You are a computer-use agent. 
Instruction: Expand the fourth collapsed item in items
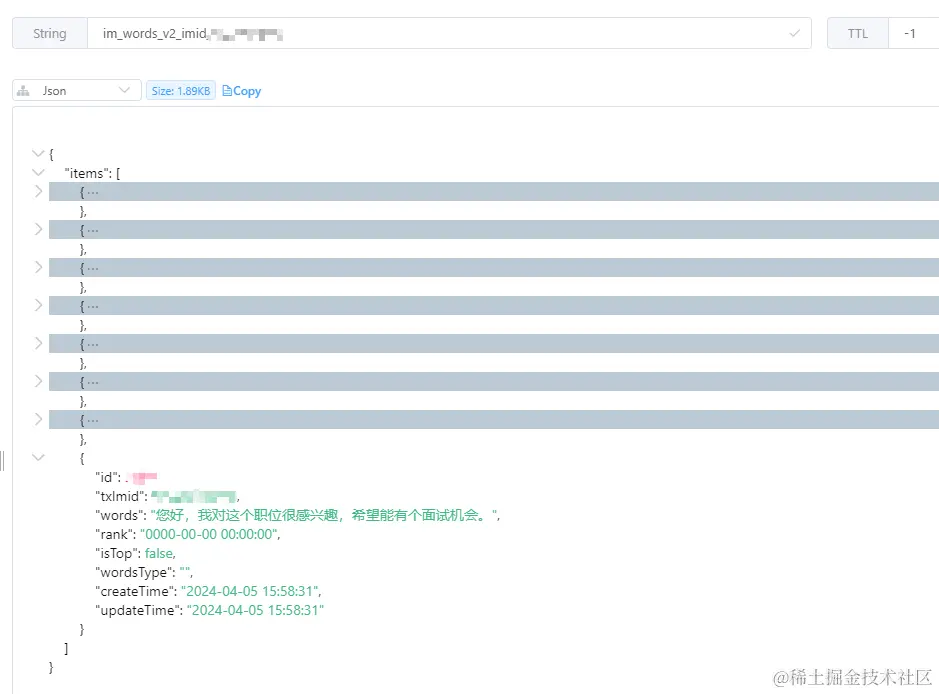[x=38, y=305]
